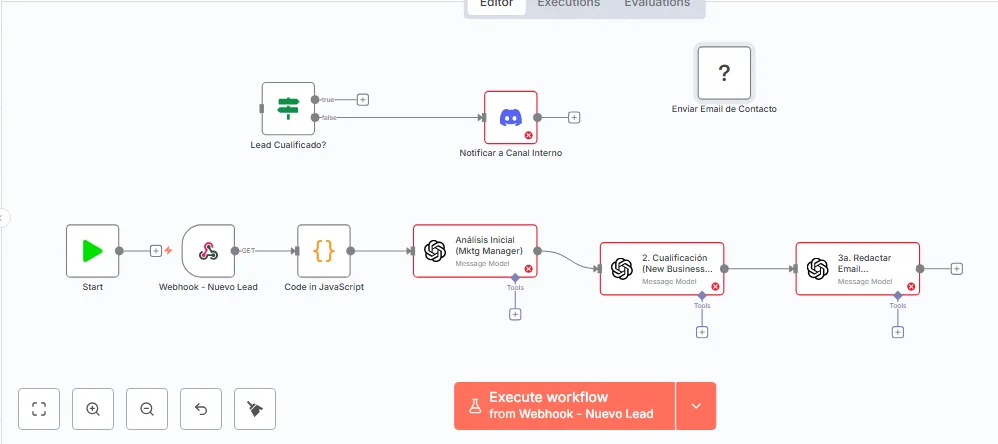The image size is (998, 444).
Task: Click the green Start trigger node
Action: [x=92, y=251]
